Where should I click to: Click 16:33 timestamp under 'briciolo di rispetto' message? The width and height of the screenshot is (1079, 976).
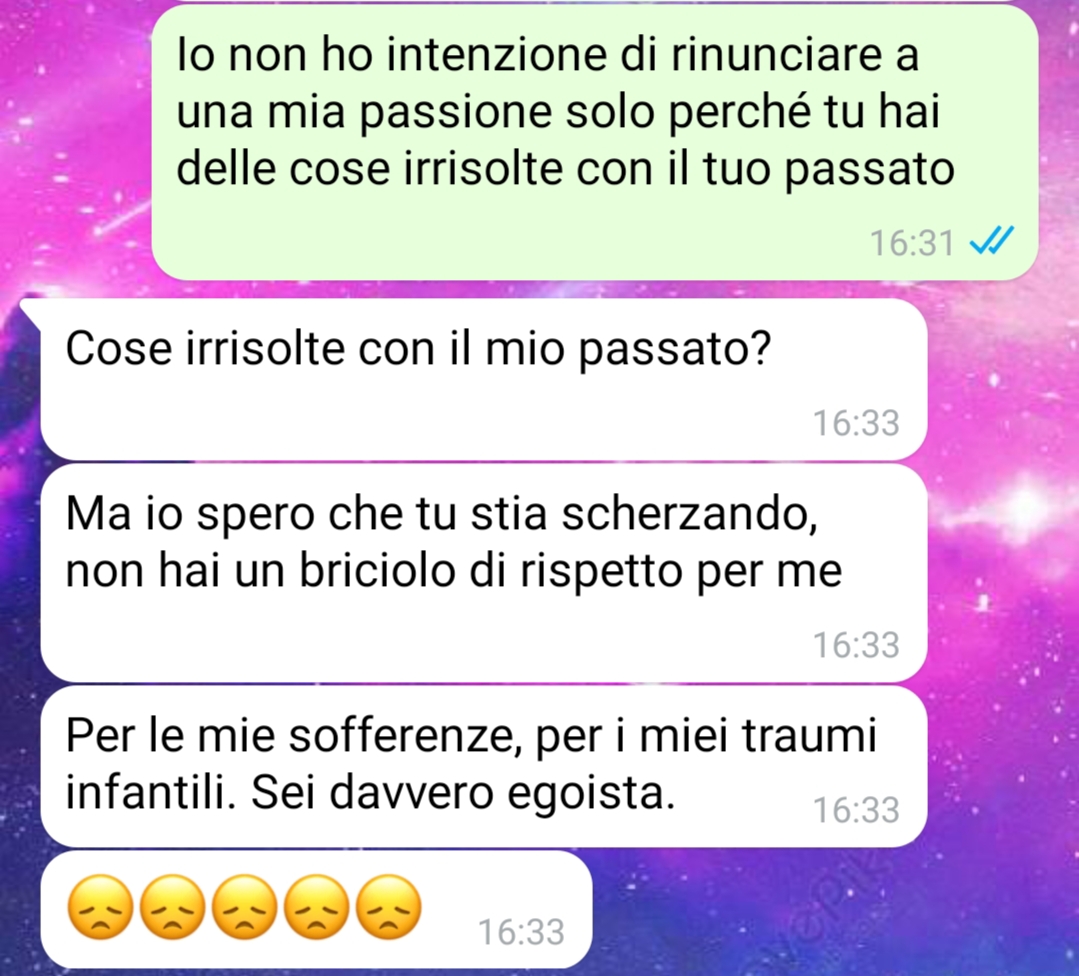pos(856,645)
